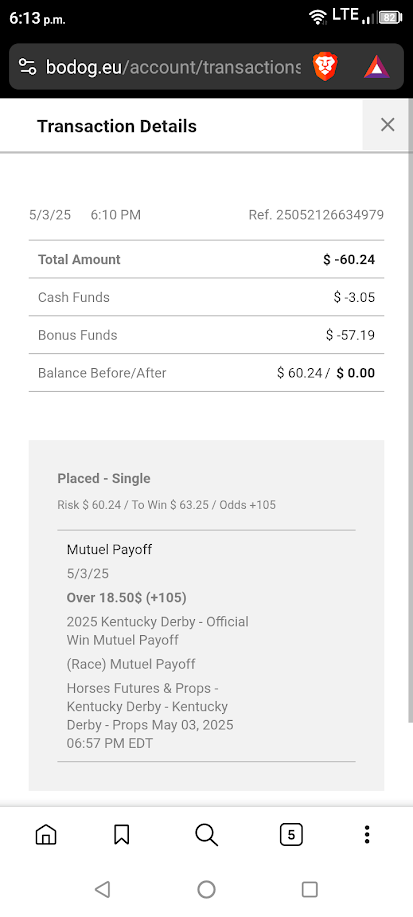Select the Total Amount row
The height and width of the screenshot is (917, 413).
pyautogui.click(x=206, y=259)
